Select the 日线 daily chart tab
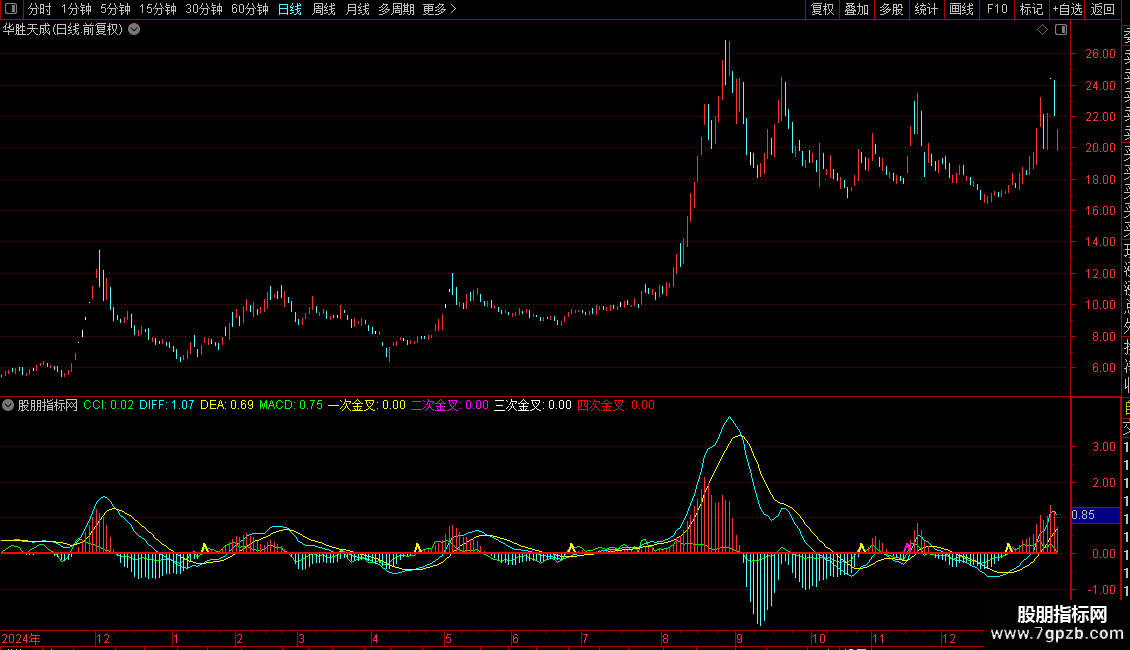The width and height of the screenshot is (1130, 650). click(290, 9)
